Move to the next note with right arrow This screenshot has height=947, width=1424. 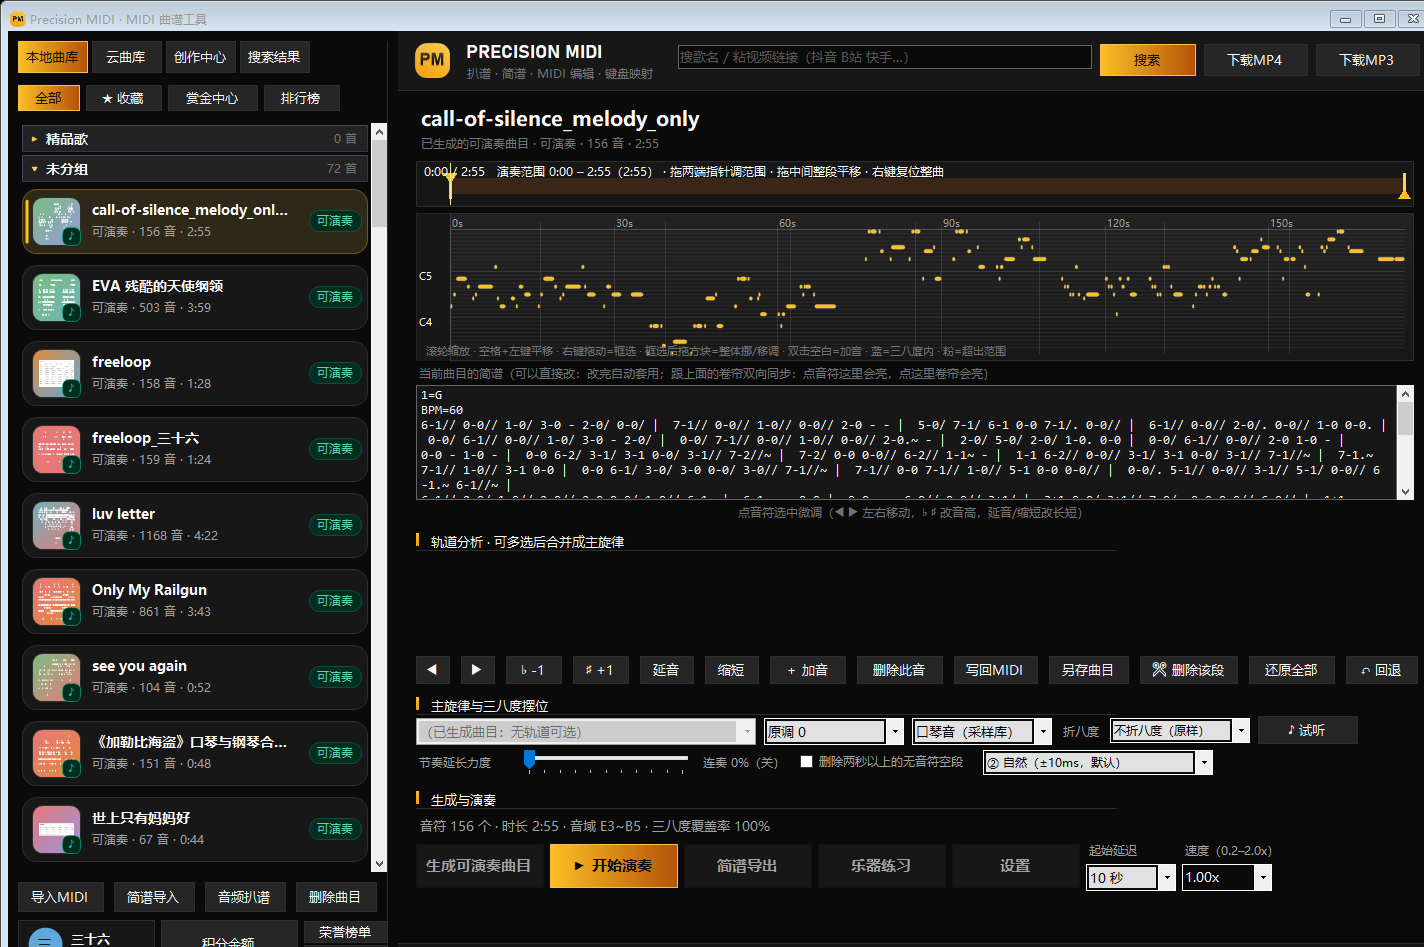pos(477,670)
